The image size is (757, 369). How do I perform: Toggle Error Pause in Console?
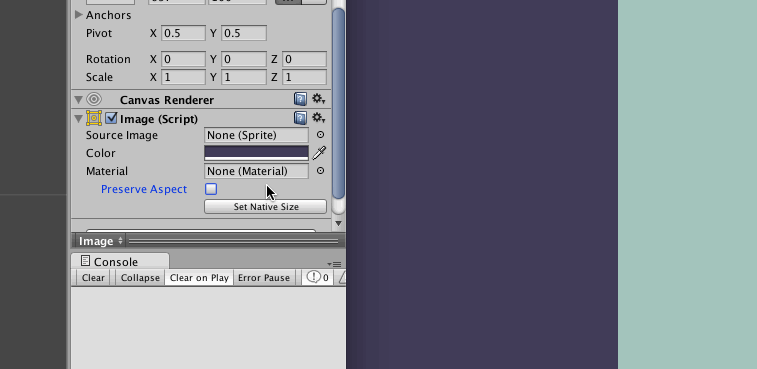[264, 278]
